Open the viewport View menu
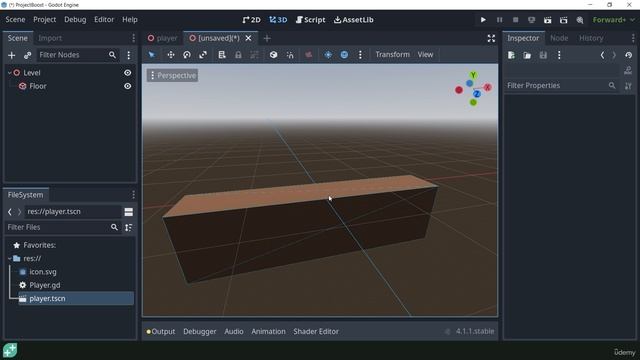Image resolution: width=640 pixels, height=360 pixels. click(425, 54)
